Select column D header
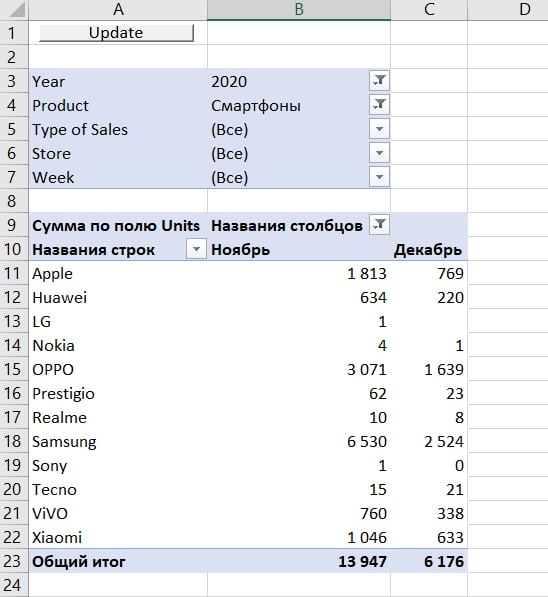This screenshot has height=597, width=548. pos(524,10)
